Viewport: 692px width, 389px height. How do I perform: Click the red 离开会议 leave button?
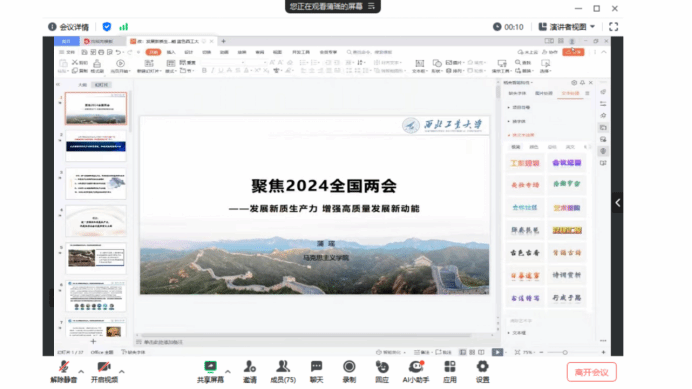click(x=591, y=372)
